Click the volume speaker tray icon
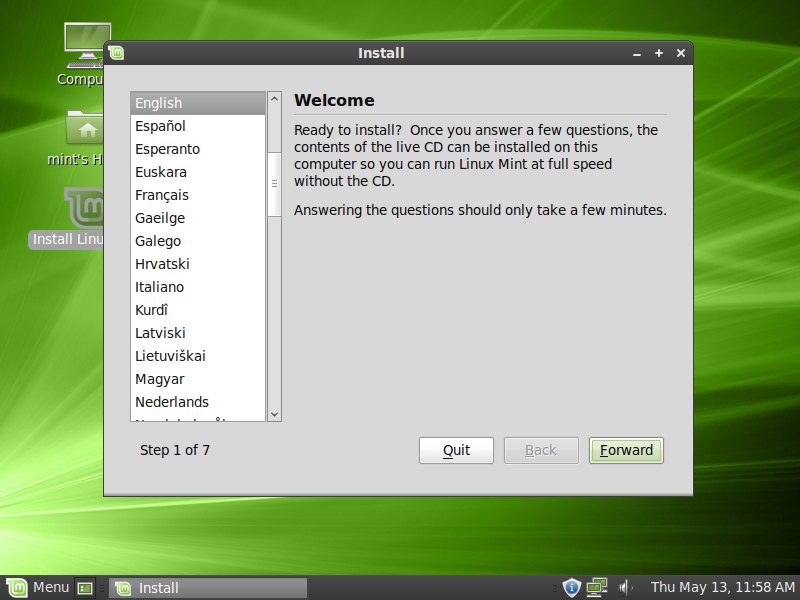The width and height of the screenshot is (800, 600). (x=625, y=588)
